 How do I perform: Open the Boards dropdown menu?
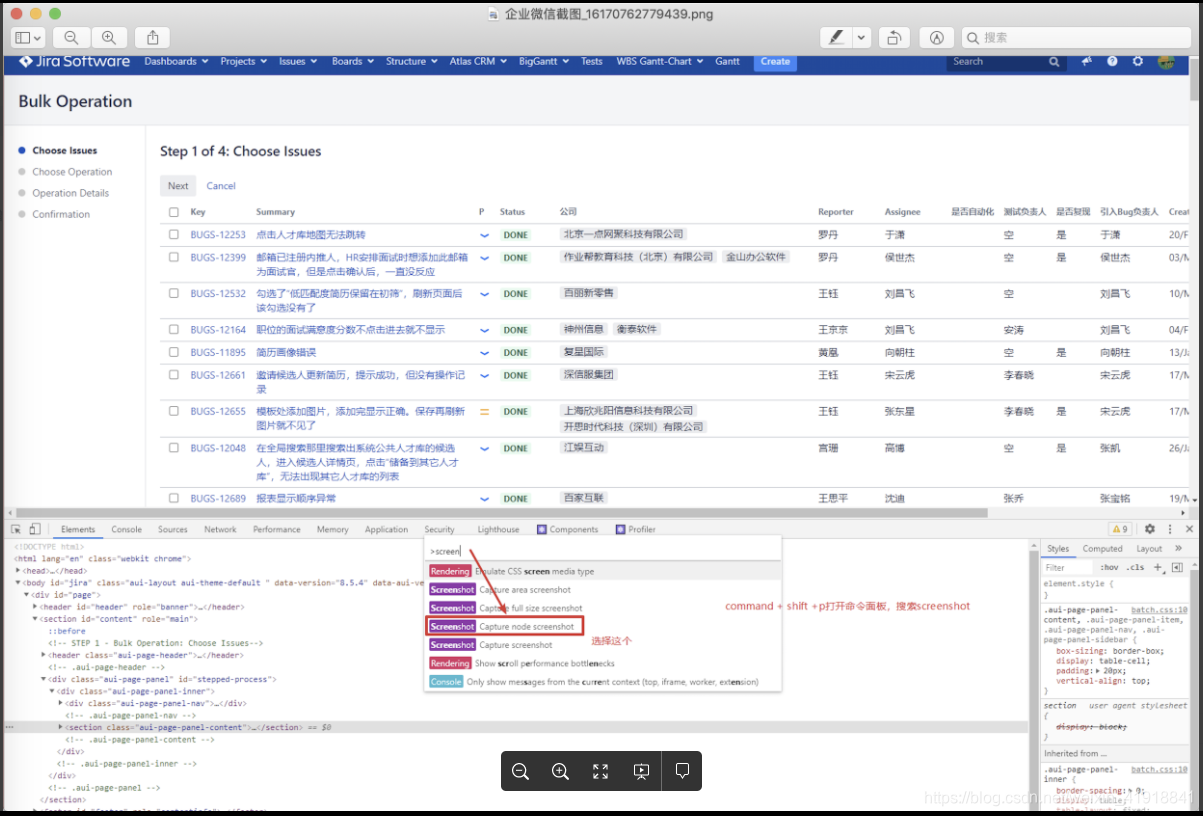[352, 61]
